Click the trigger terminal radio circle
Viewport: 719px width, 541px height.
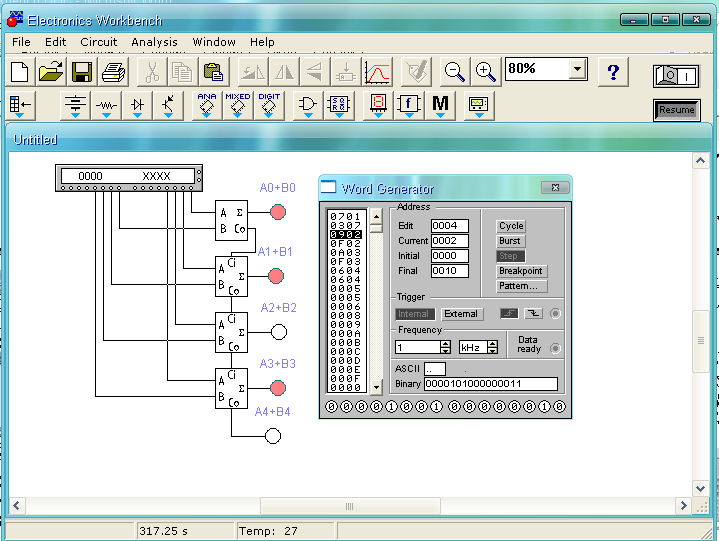555,314
